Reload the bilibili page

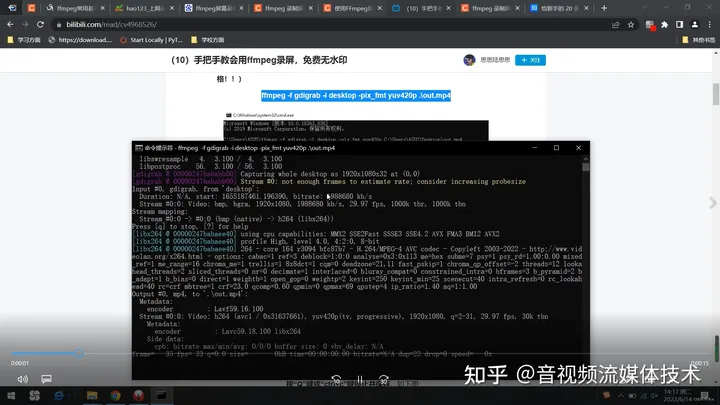tap(40, 24)
